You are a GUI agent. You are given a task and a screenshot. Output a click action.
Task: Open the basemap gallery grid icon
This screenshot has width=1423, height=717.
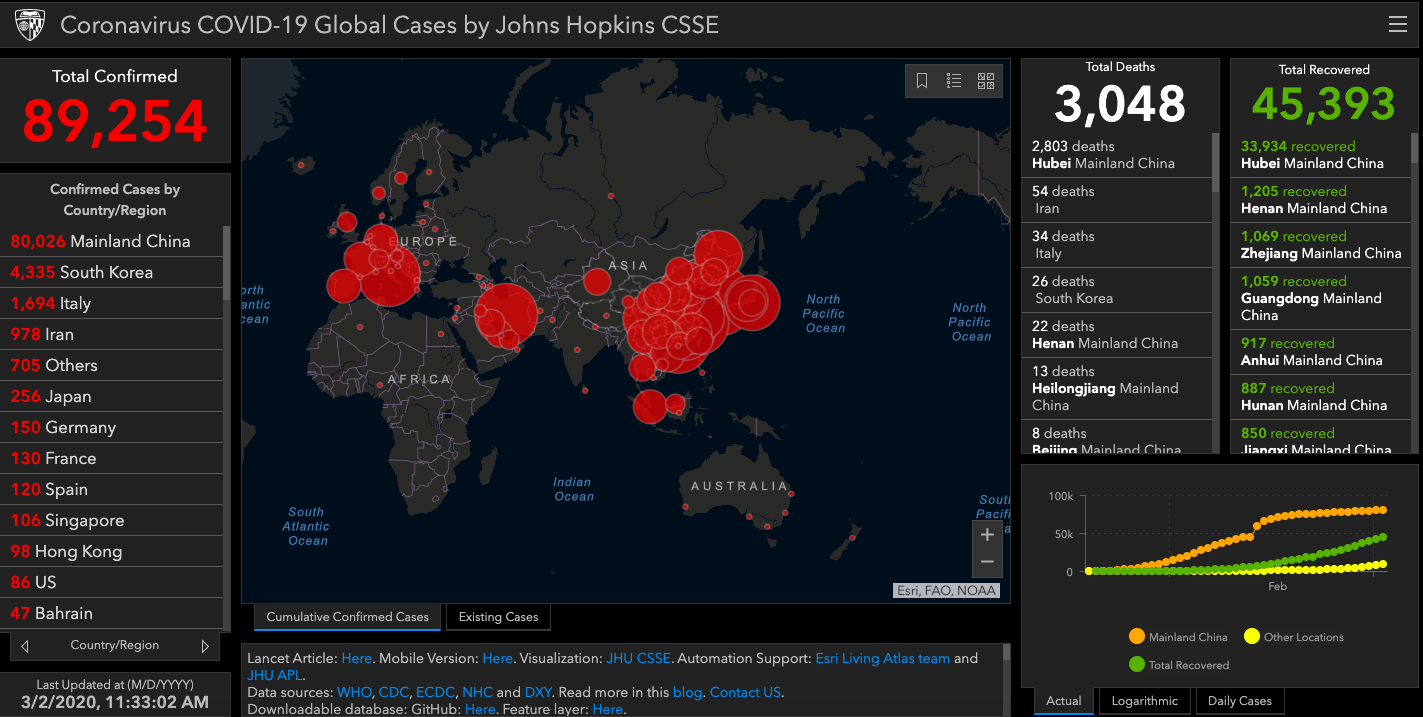[x=985, y=81]
